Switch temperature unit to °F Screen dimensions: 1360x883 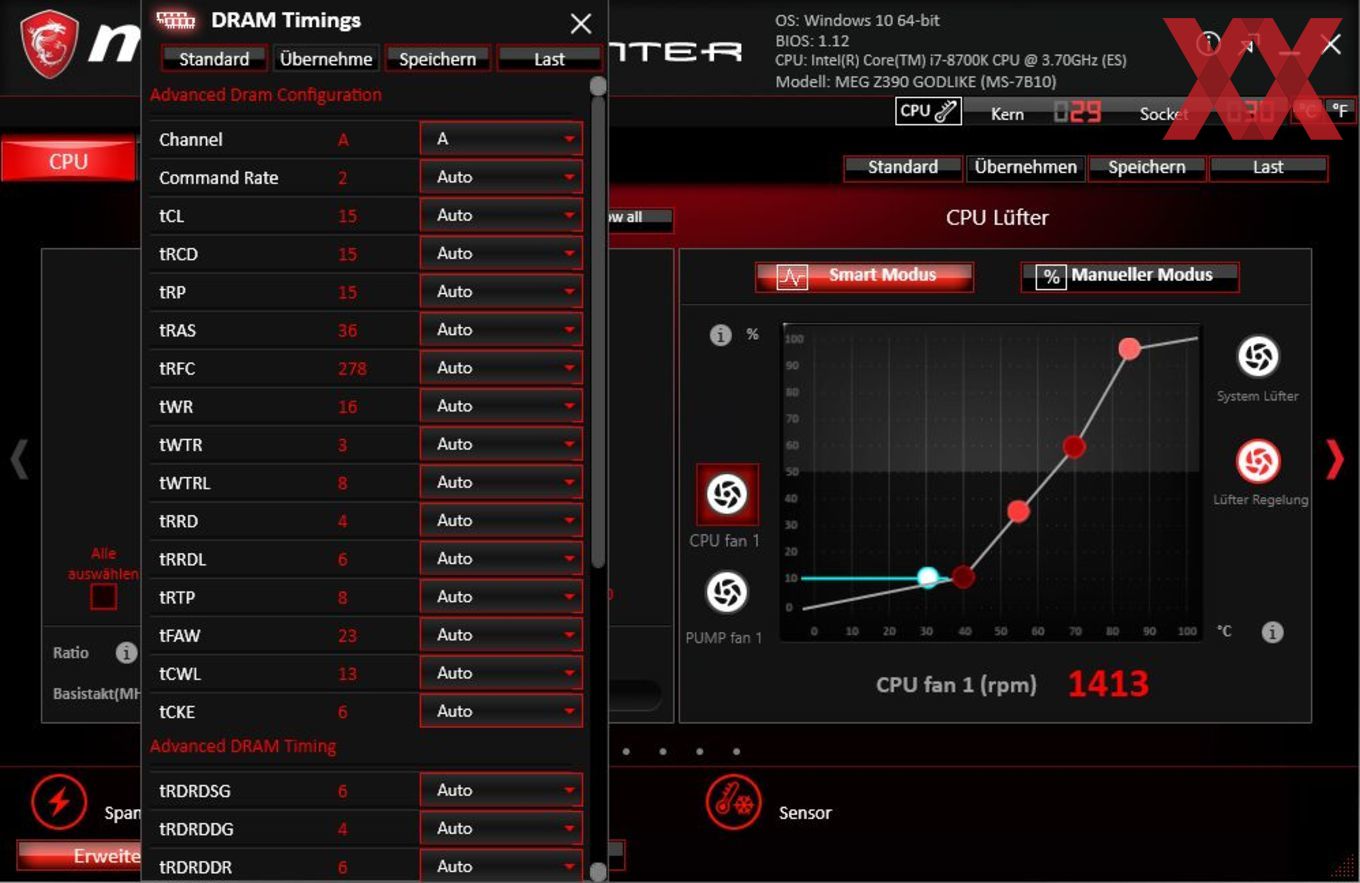1340,110
